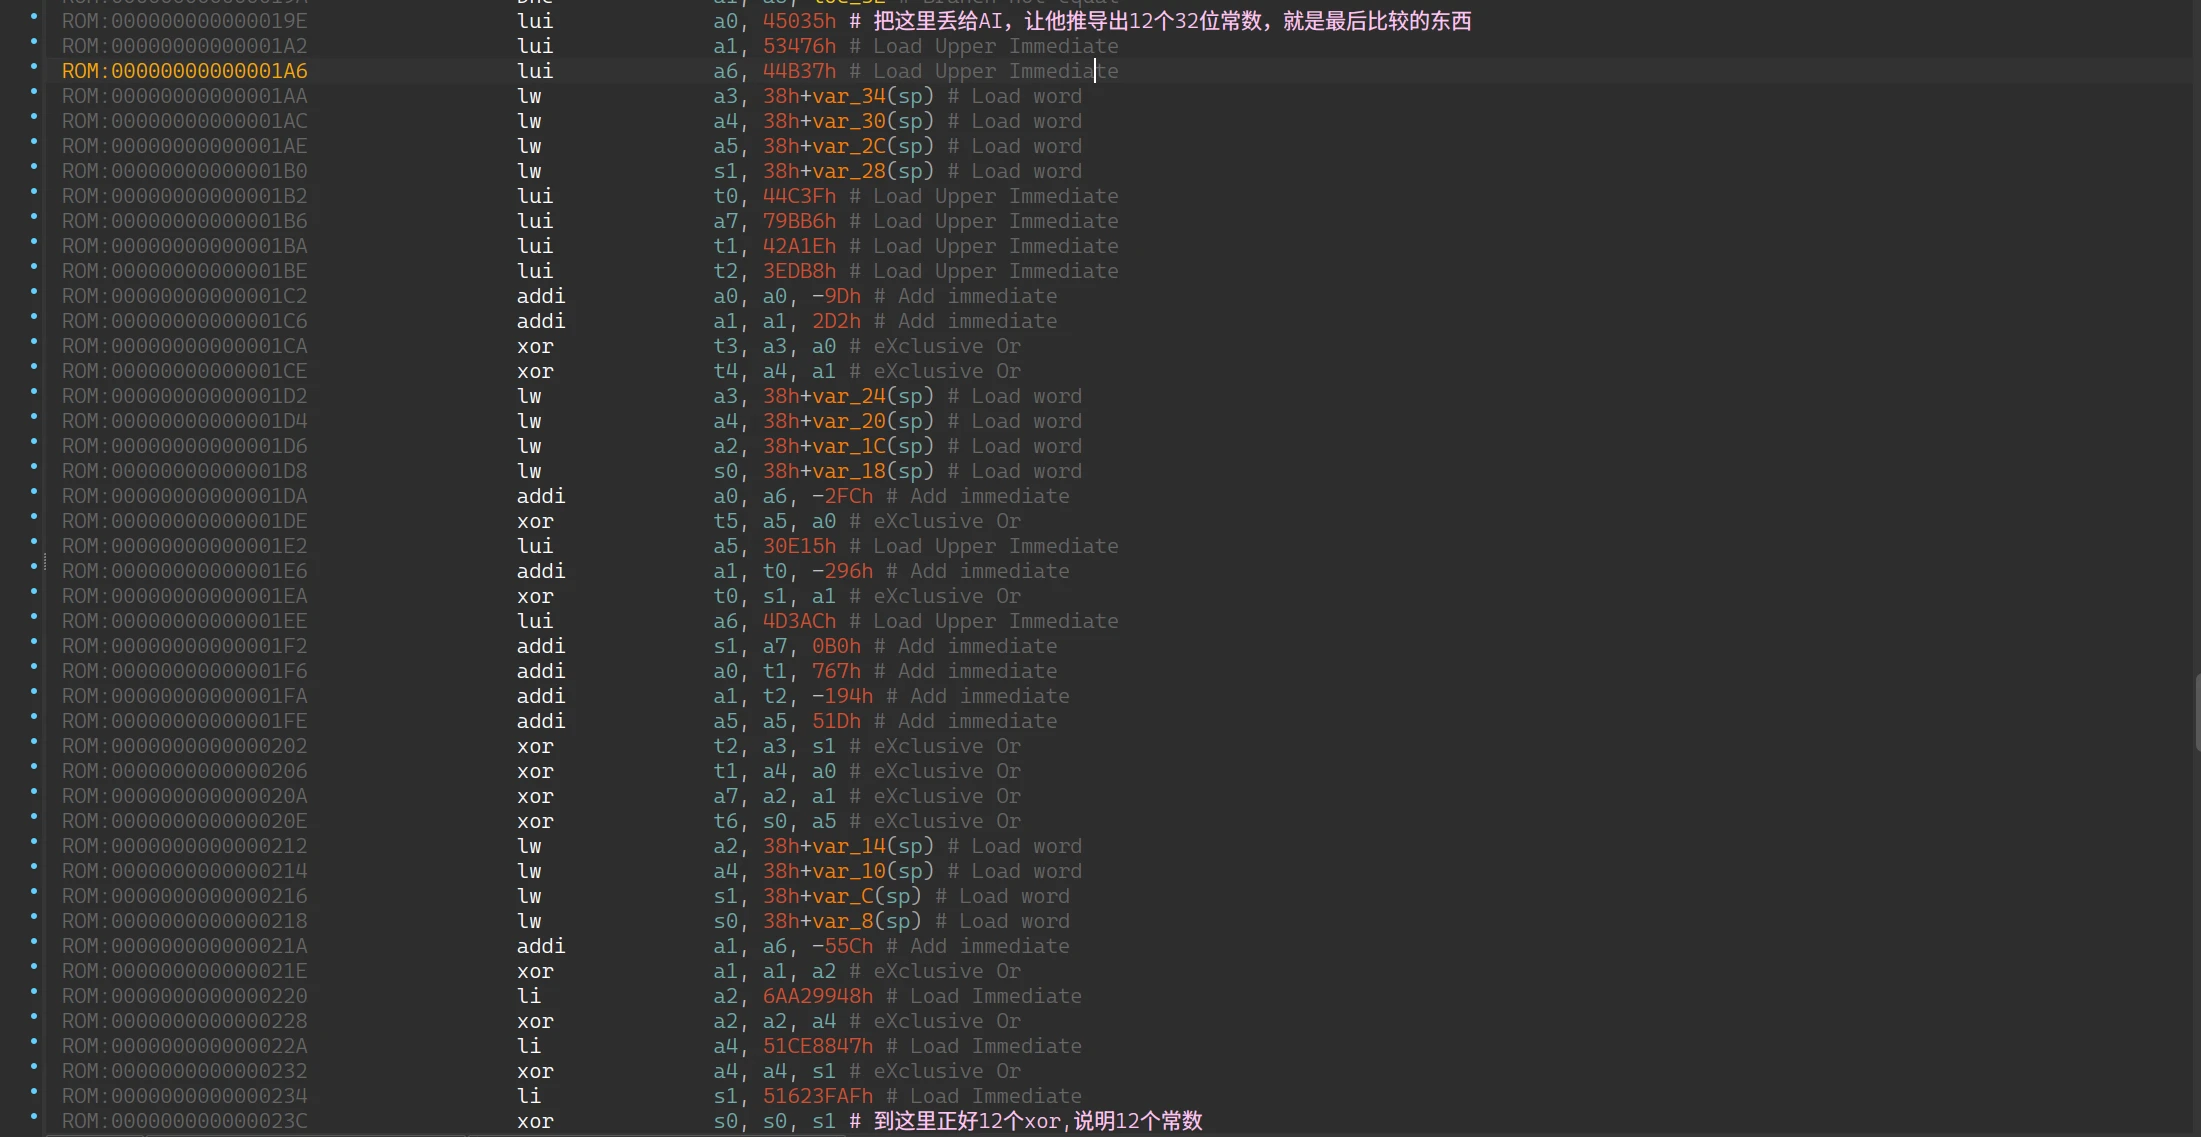Click the var_34 stack variable operand
The height and width of the screenshot is (1137, 2201).
click(849, 96)
